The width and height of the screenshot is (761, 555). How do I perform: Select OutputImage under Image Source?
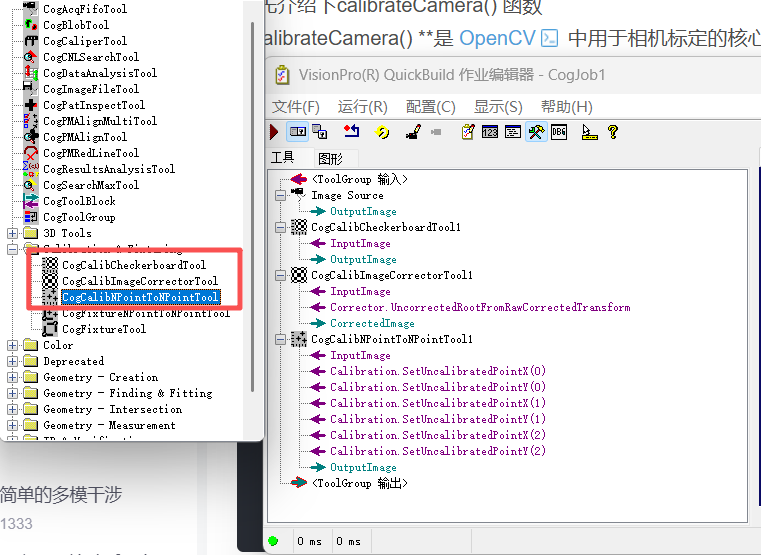tap(363, 212)
